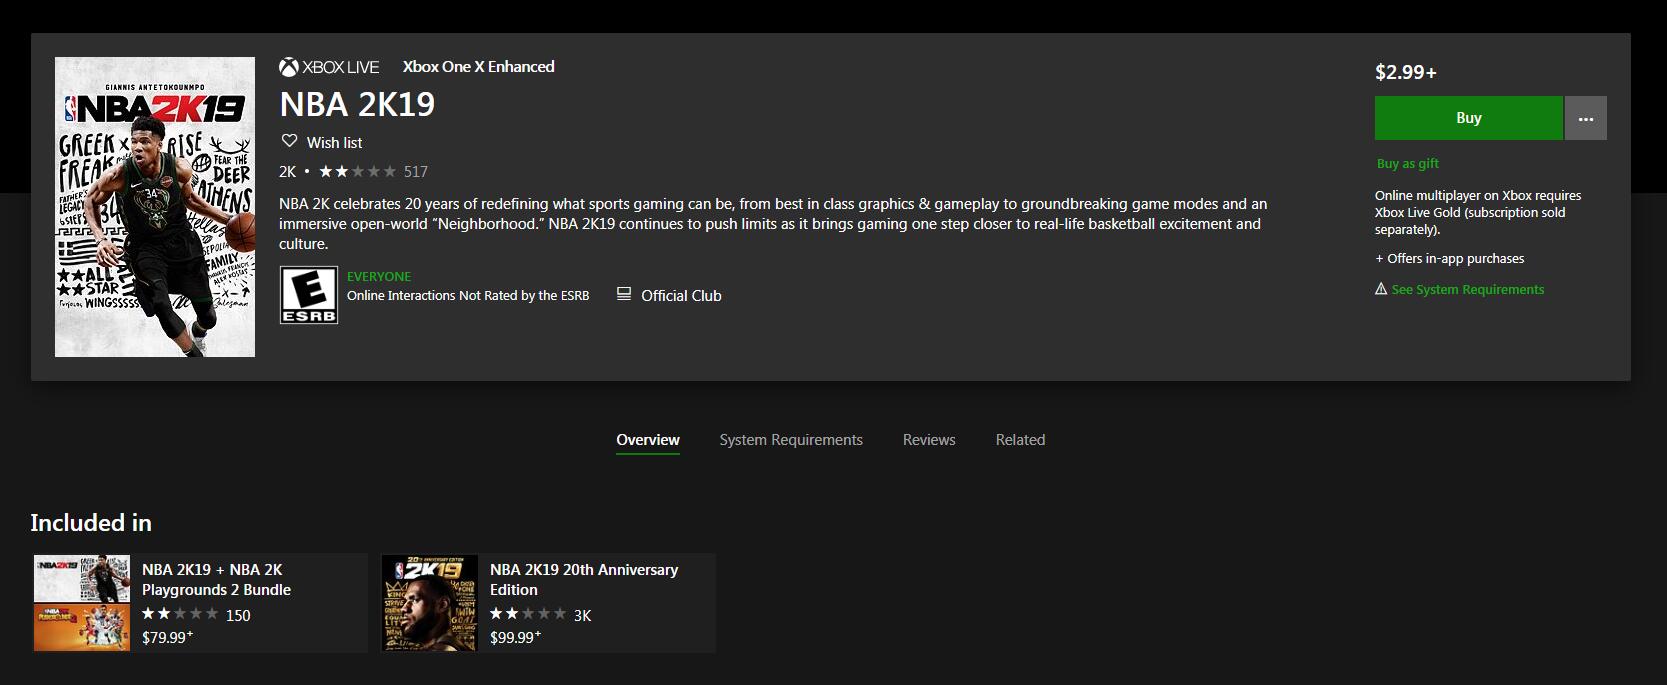Click the System Requirements warning triangle icon
Image resolution: width=1667 pixels, height=685 pixels.
click(x=1381, y=289)
